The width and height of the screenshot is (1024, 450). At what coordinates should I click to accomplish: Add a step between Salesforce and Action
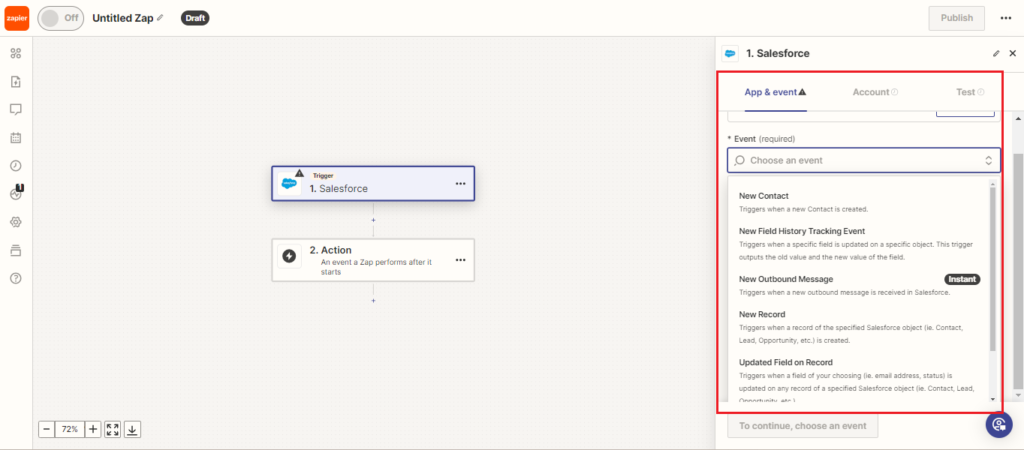point(374,220)
